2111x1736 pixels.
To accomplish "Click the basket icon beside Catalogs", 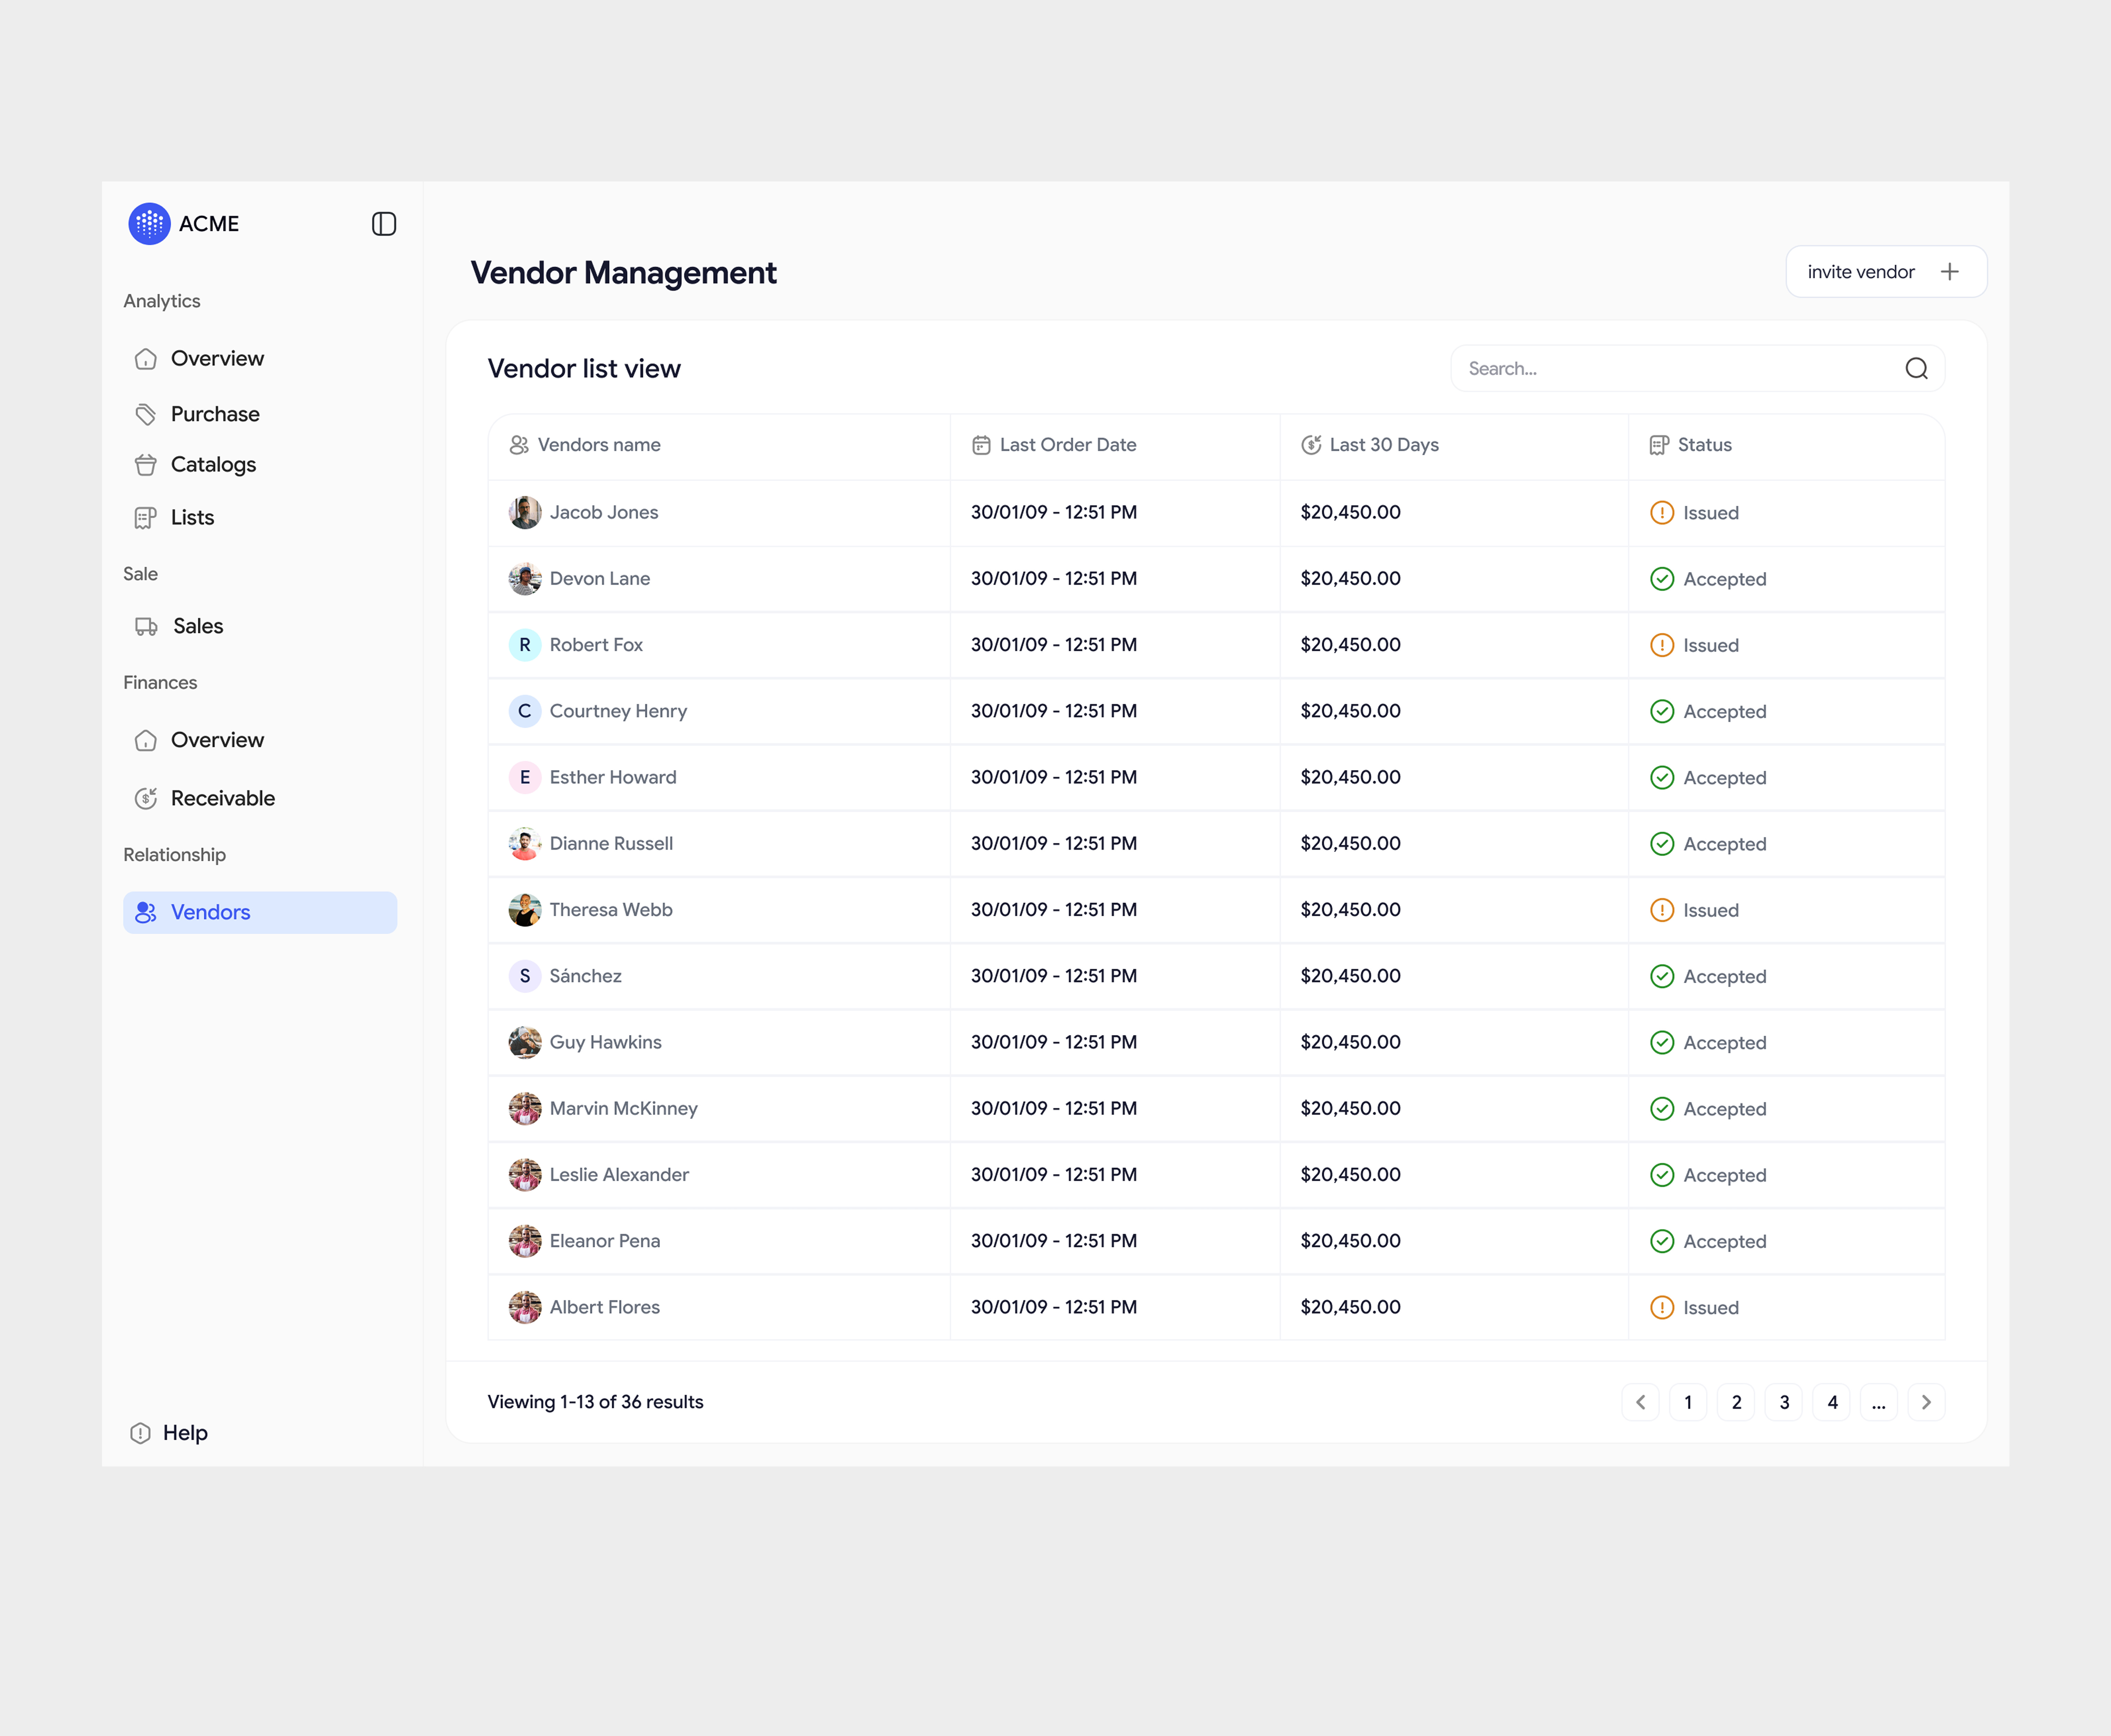I will pos(146,465).
